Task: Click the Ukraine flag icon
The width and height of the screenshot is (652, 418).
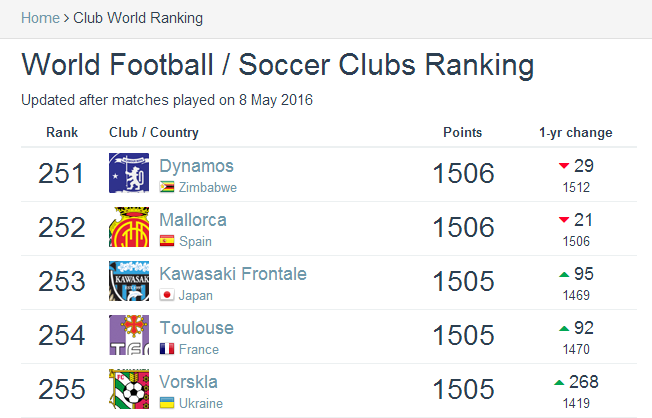Action: (x=167, y=403)
